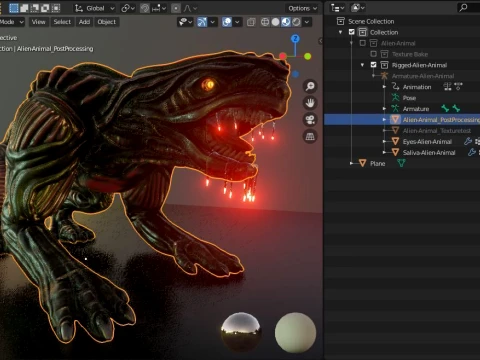This screenshot has width=480, height=360.
Task: Open the snapping options dropdown
Action: coord(159,8)
